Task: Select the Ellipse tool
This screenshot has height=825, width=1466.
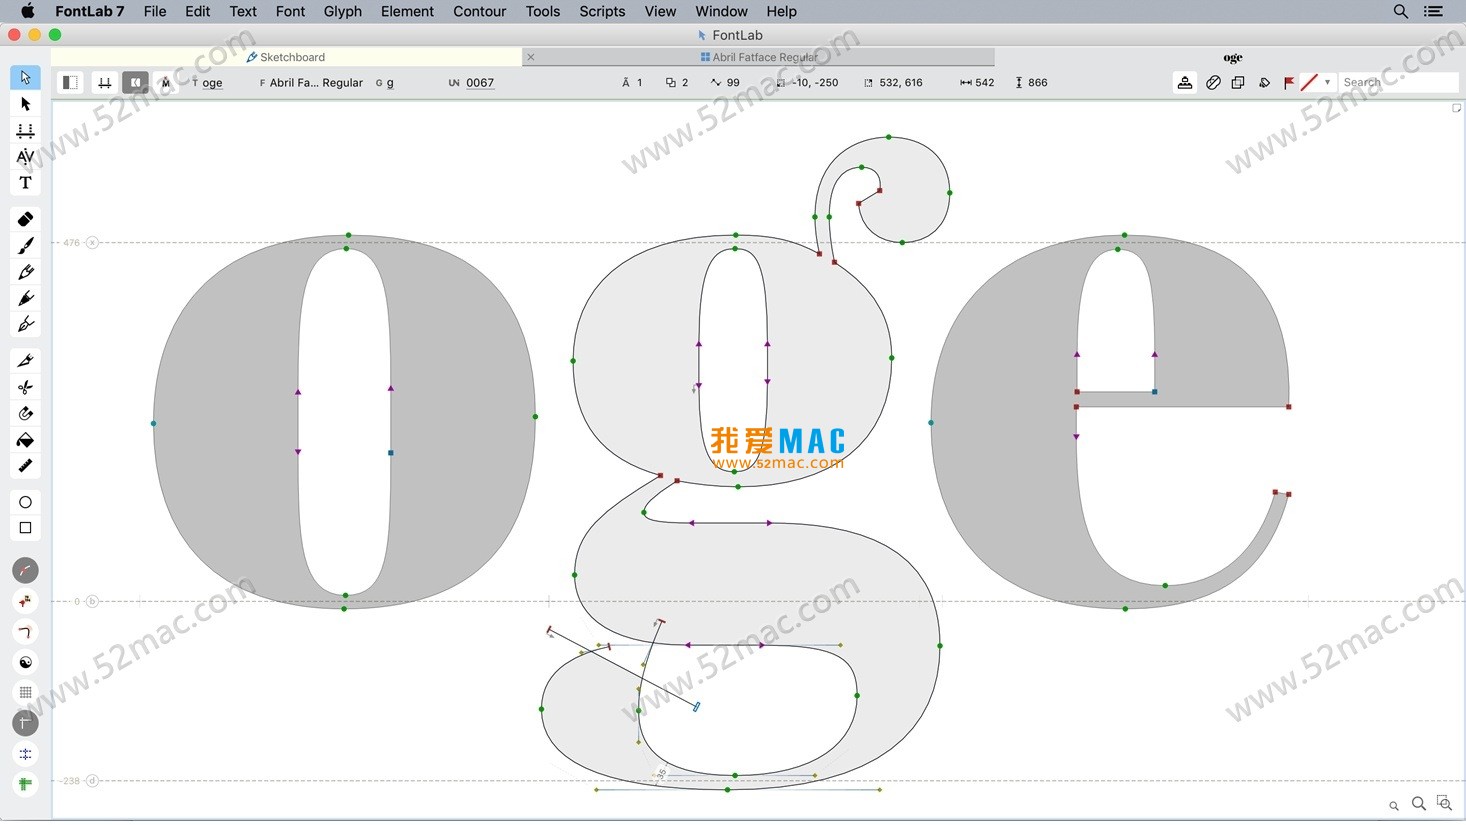Action: pyautogui.click(x=25, y=502)
